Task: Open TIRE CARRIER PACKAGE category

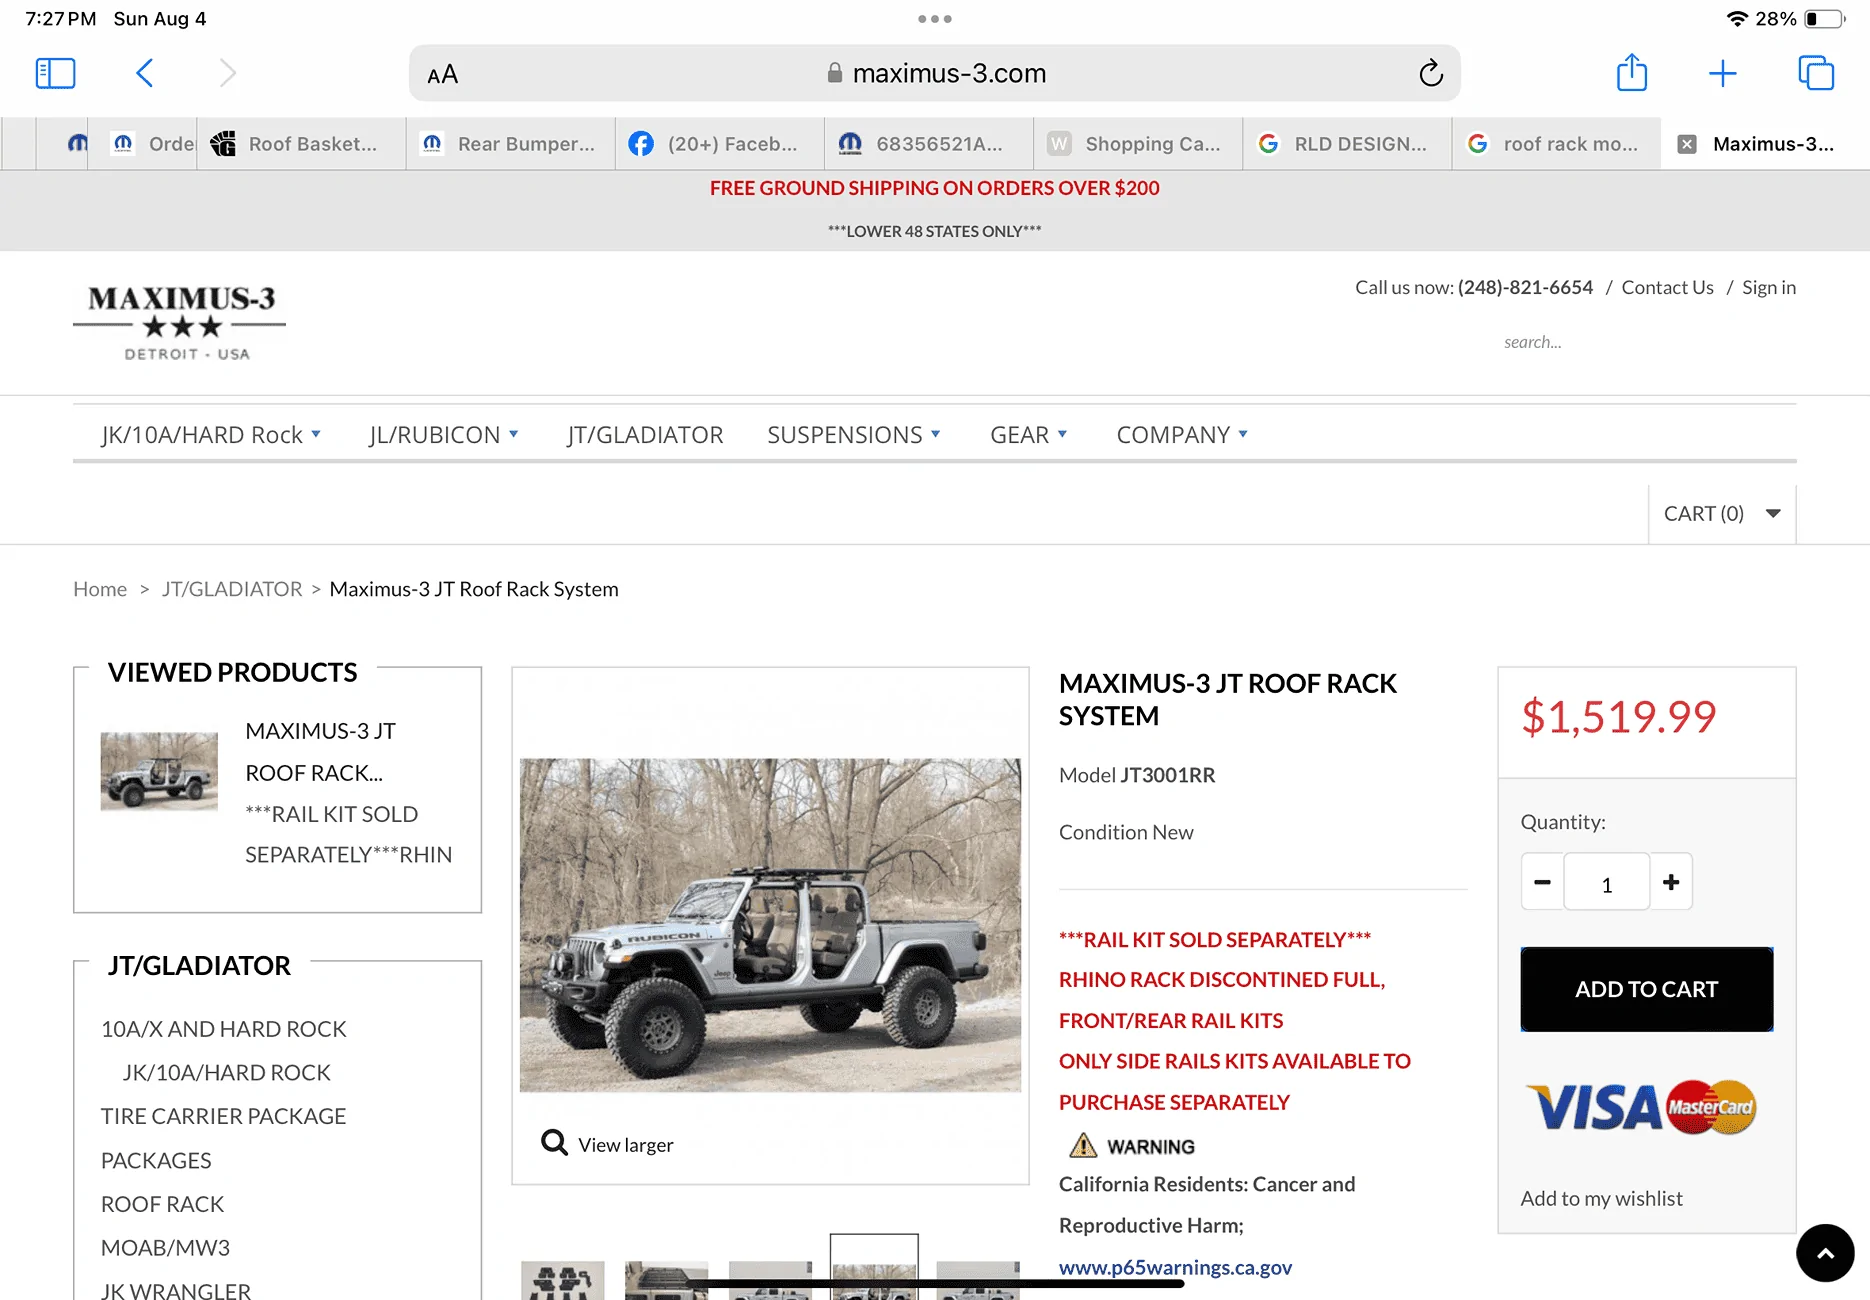Action: pos(224,1116)
